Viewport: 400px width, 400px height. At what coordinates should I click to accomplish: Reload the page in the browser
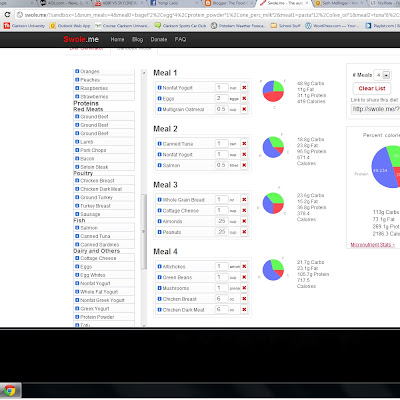coord(7,15)
